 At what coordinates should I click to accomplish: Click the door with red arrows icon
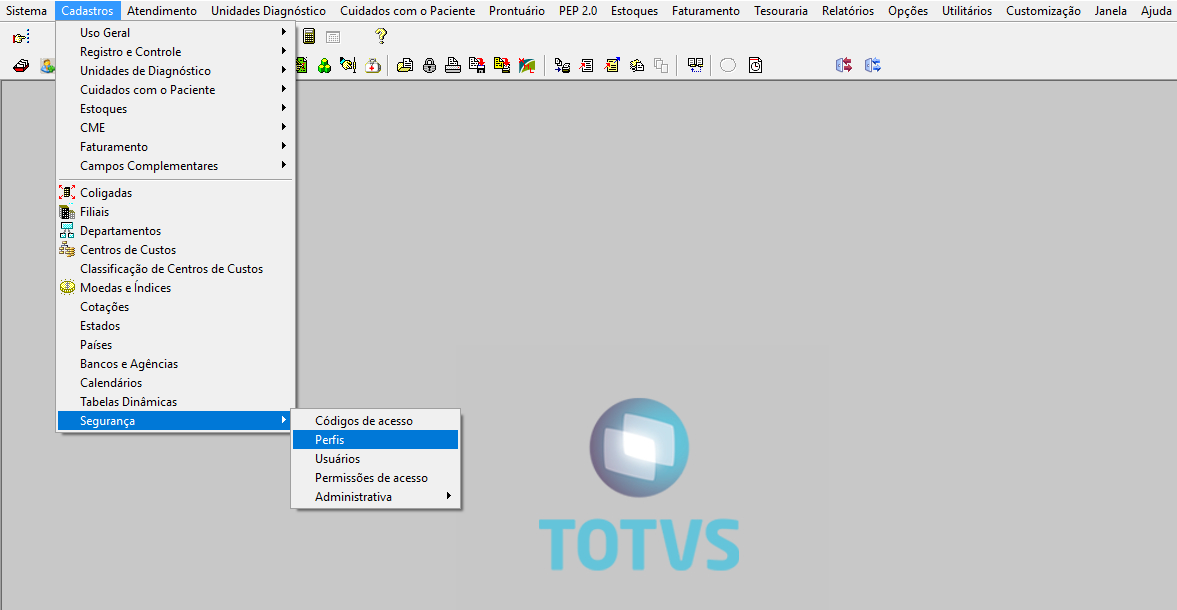pos(844,65)
